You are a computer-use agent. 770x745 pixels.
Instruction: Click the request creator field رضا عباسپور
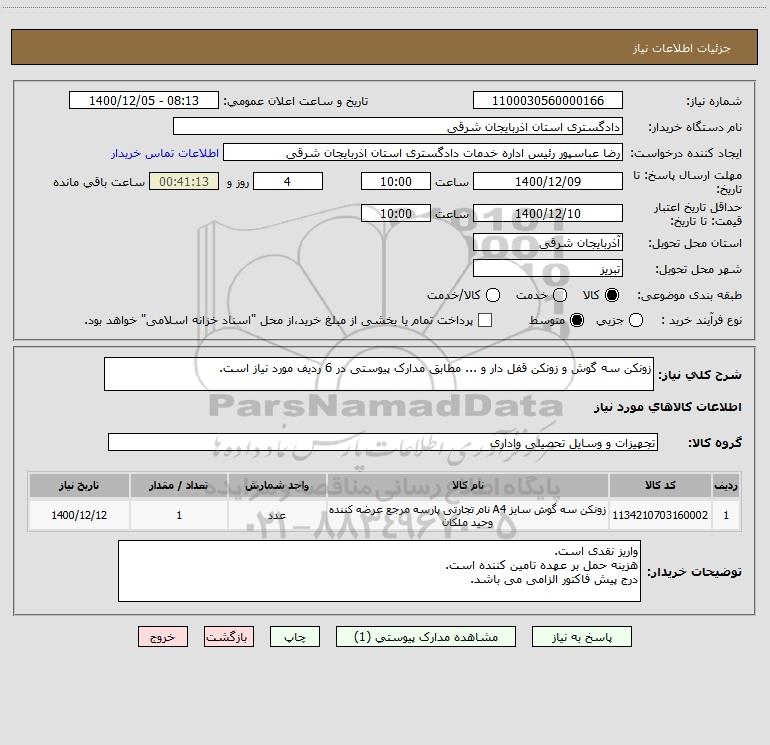coord(423,153)
